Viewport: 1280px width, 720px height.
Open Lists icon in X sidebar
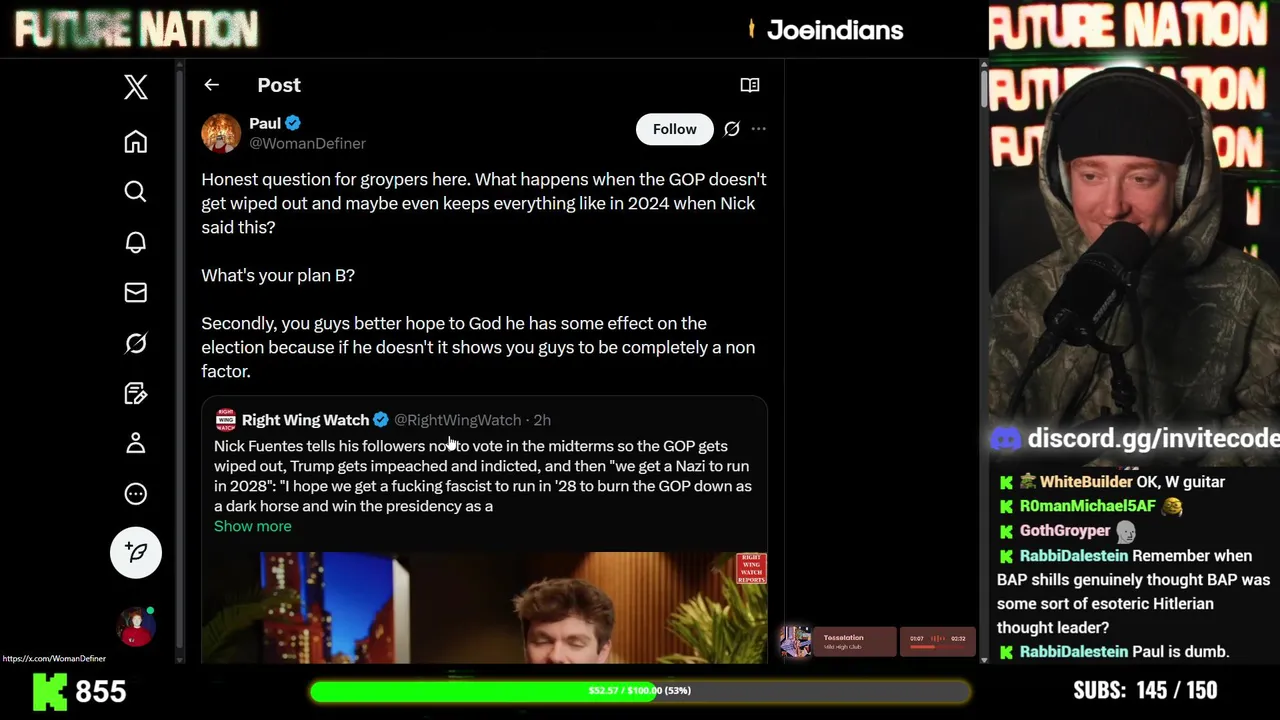136,393
